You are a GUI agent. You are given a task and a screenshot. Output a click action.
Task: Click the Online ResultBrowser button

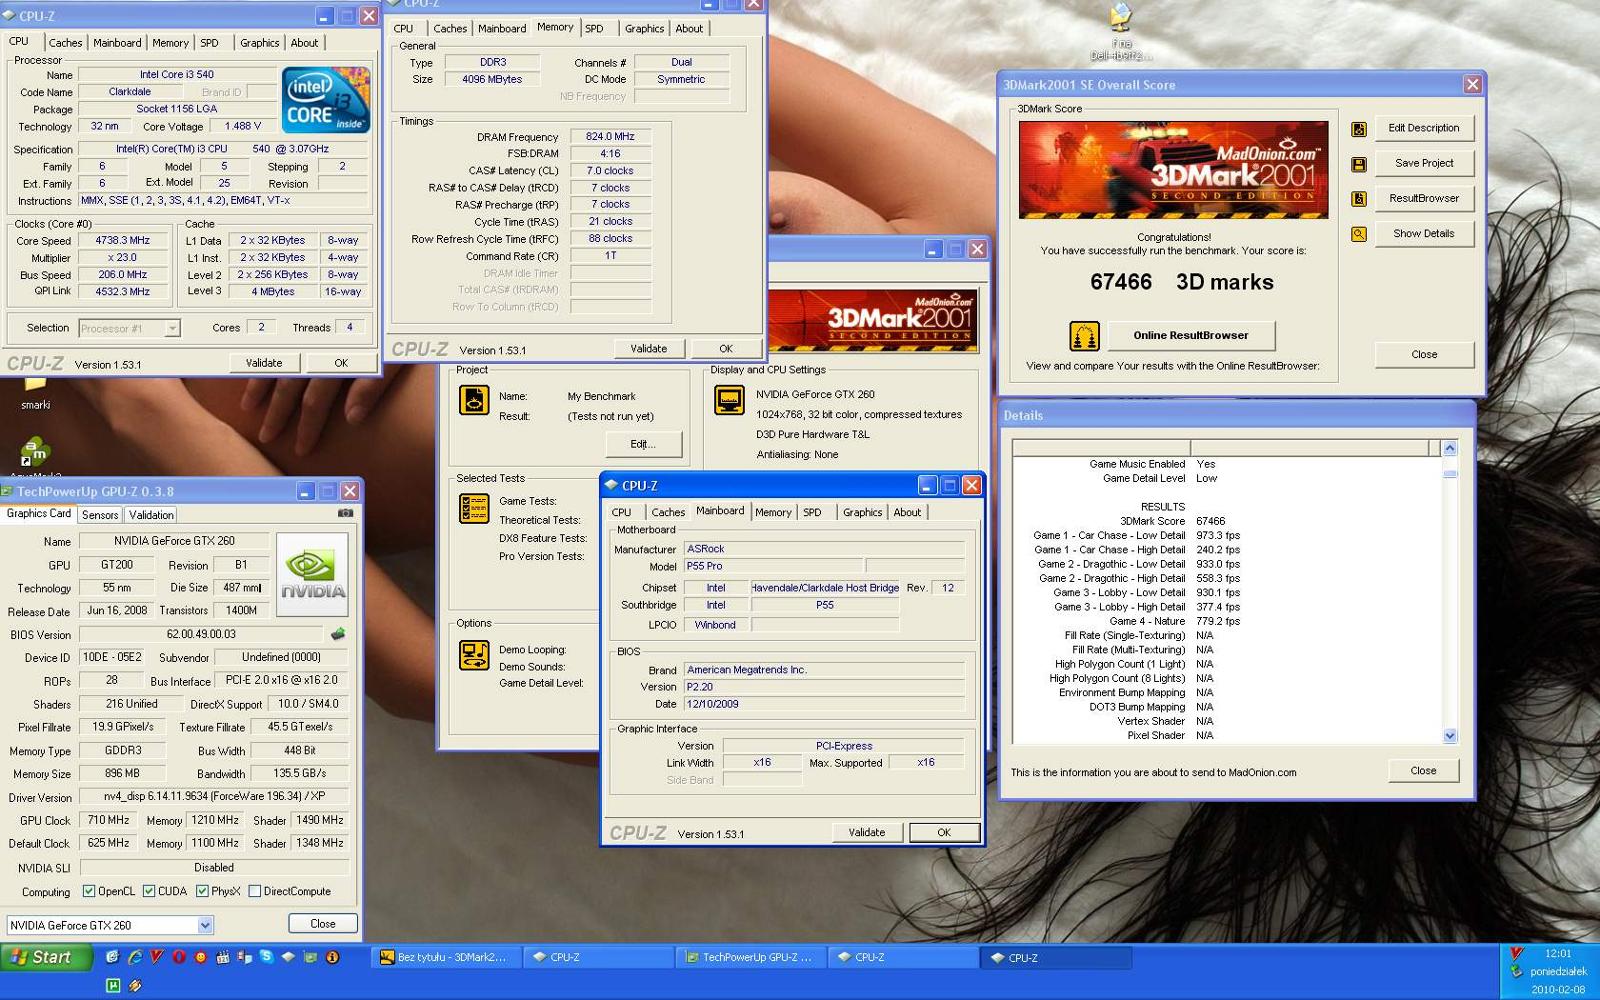[1190, 335]
